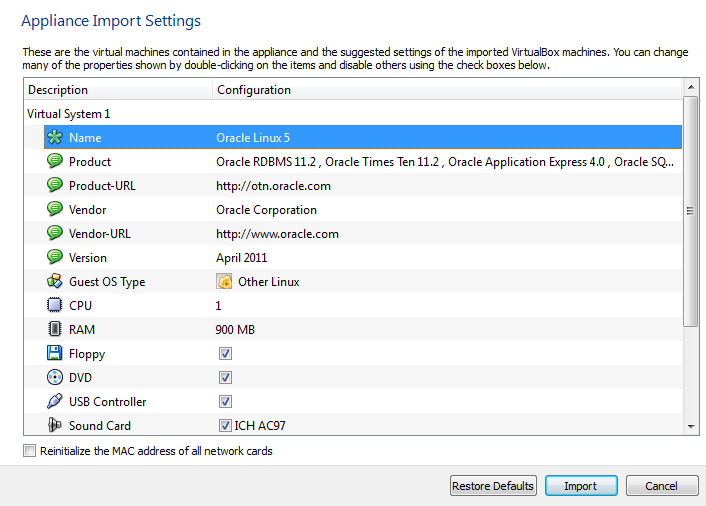Click the Floppy disk icon

tap(55, 354)
